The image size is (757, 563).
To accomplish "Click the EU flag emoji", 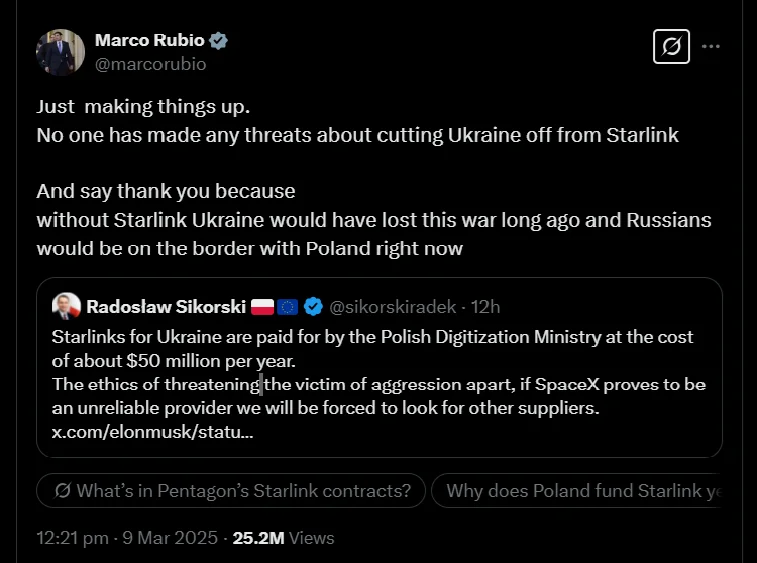I will (x=288, y=305).
